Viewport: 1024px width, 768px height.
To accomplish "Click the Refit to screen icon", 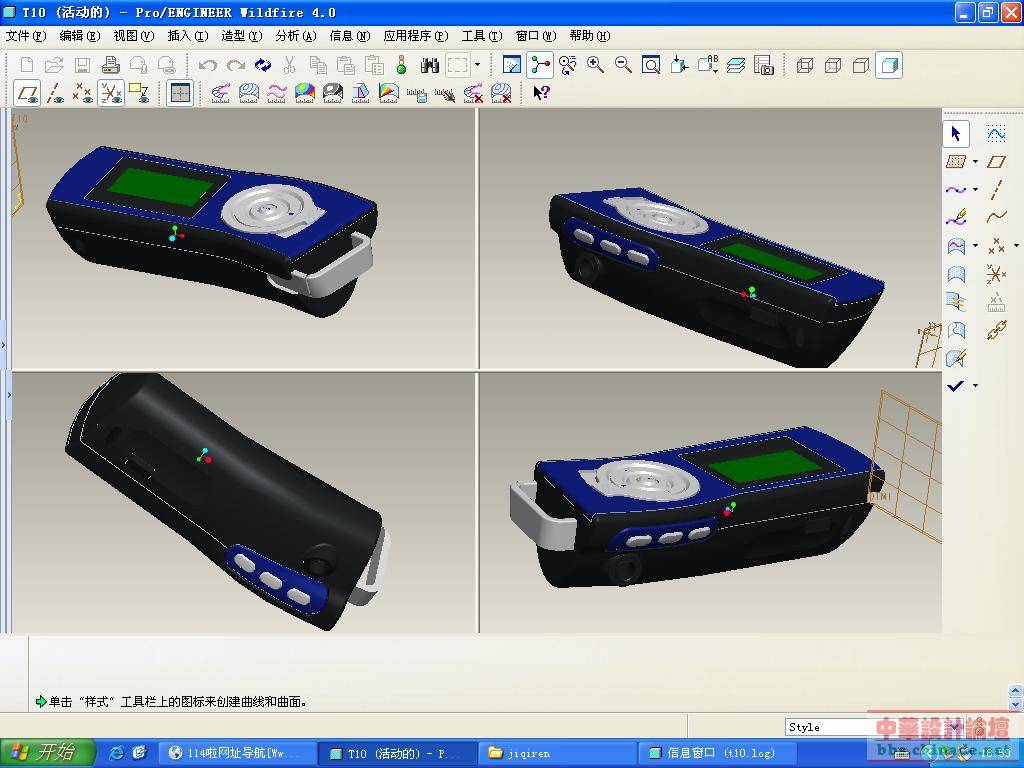I will coord(651,65).
